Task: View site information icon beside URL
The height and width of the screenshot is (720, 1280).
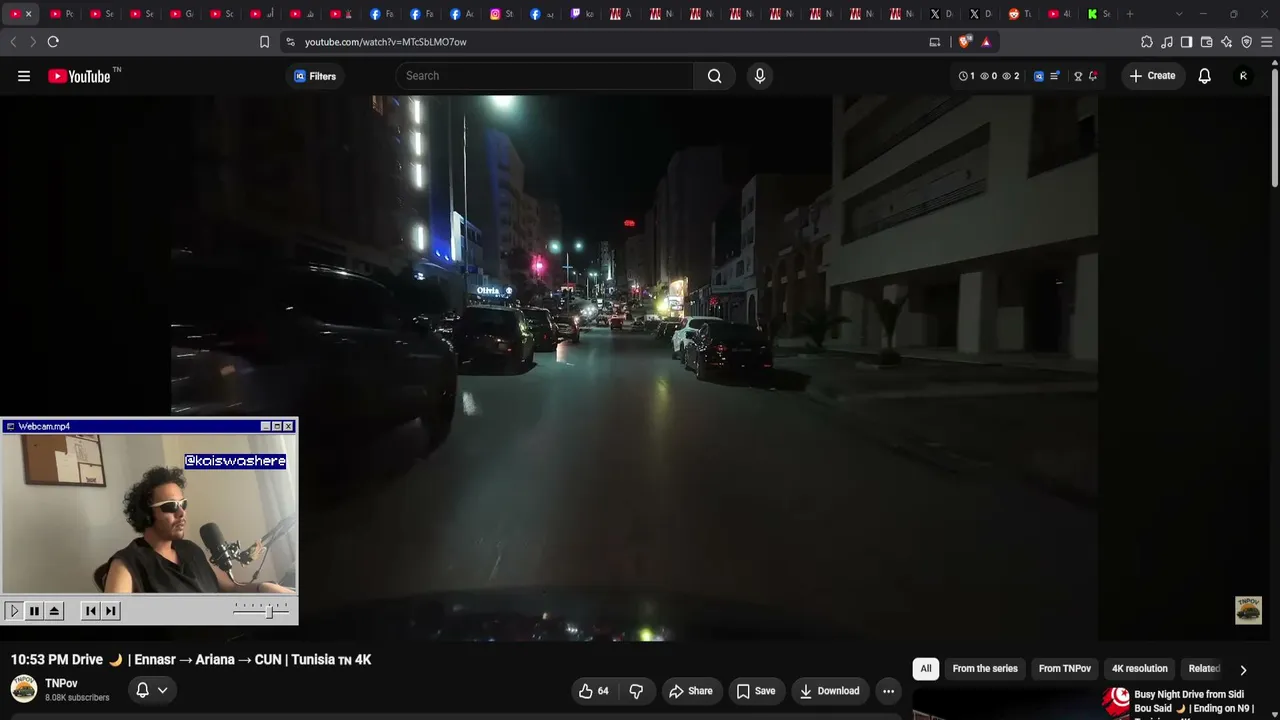Action: coord(290,42)
